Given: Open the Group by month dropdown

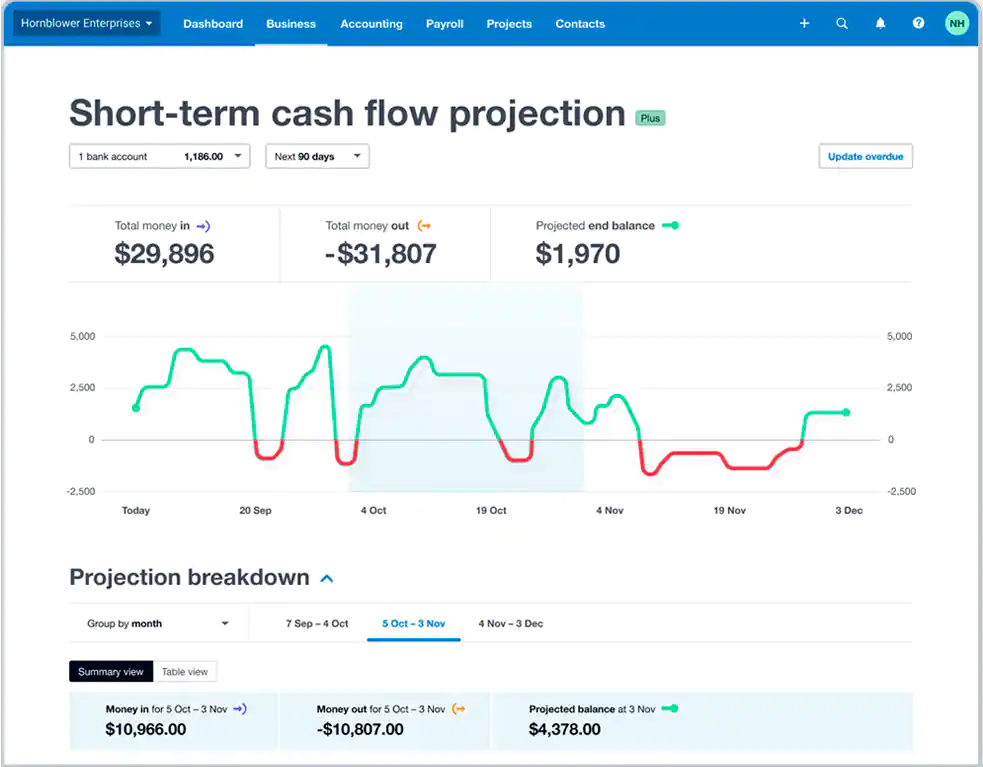Looking at the screenshot, I should [x=156, y=622].
